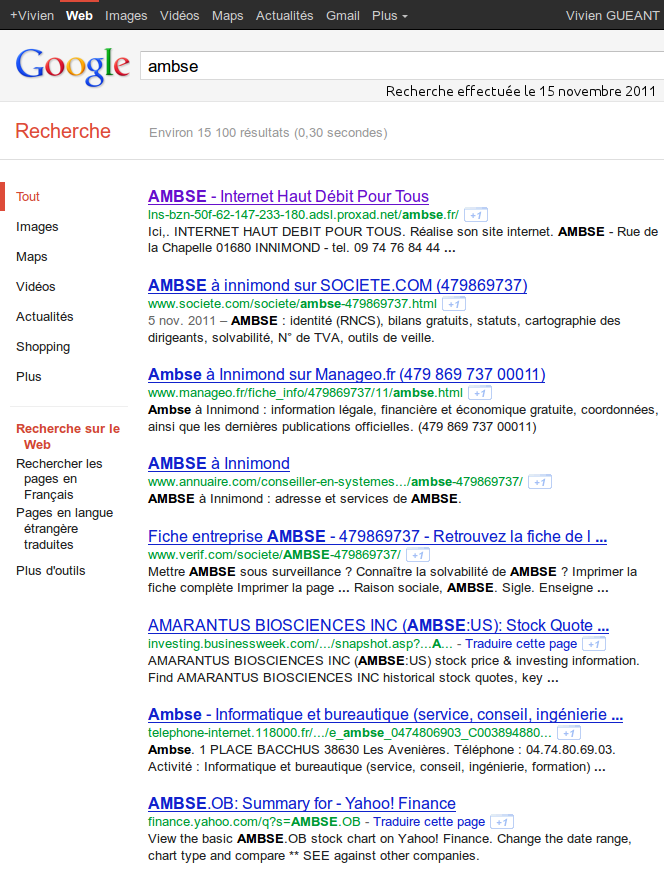Select Maps filter in left sidebar
664x869 pixels.
[32, 257]
